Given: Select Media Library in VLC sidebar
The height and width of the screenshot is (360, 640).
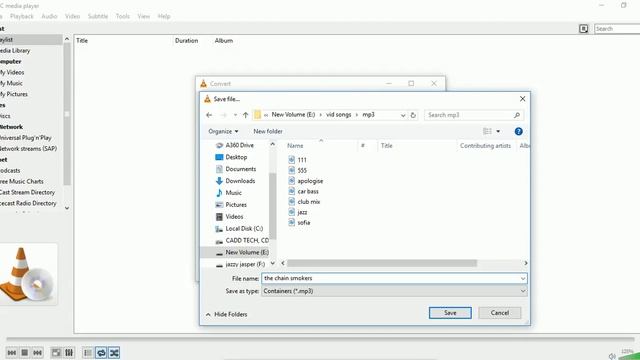Looking at the screenshot, I should 16,51.
